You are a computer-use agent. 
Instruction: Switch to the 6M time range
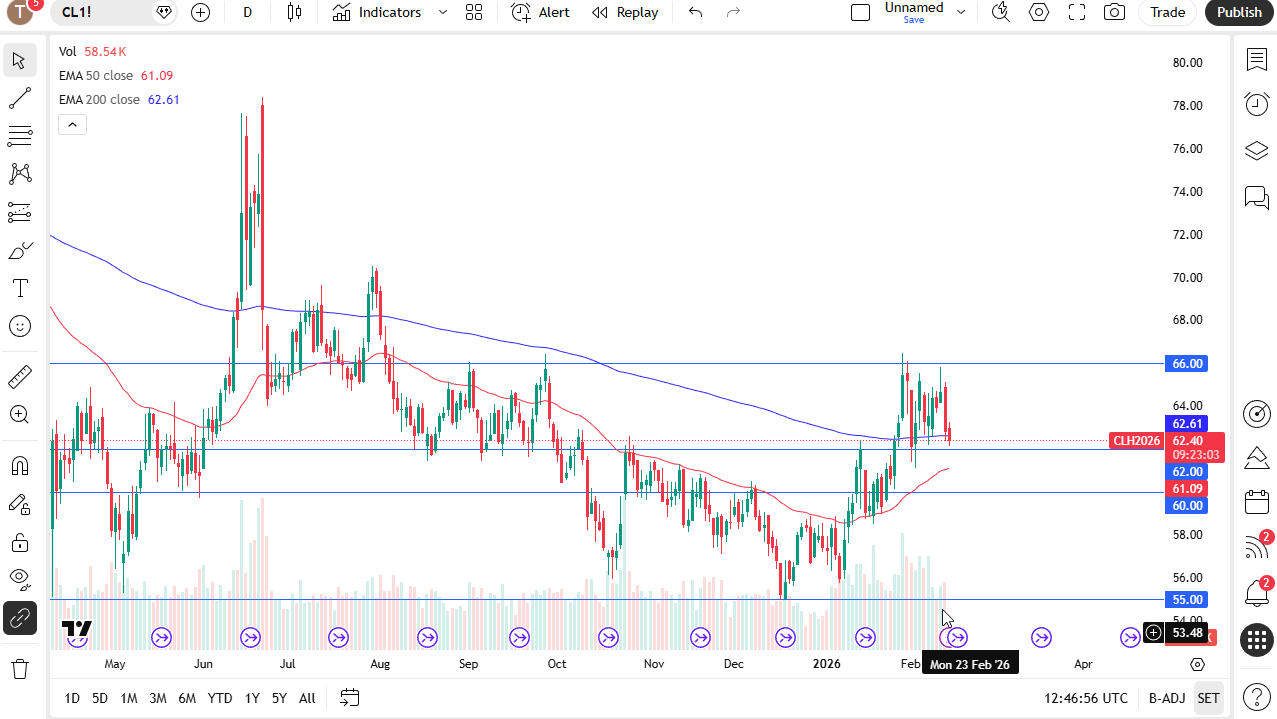[x=187, y=698]
